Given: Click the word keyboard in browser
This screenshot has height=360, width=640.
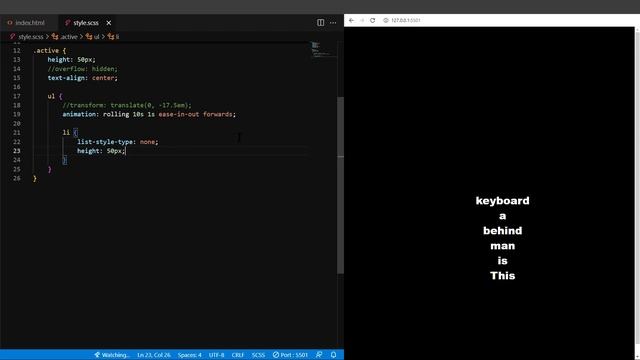Looking at the screenshot, I should coord(502,201).
